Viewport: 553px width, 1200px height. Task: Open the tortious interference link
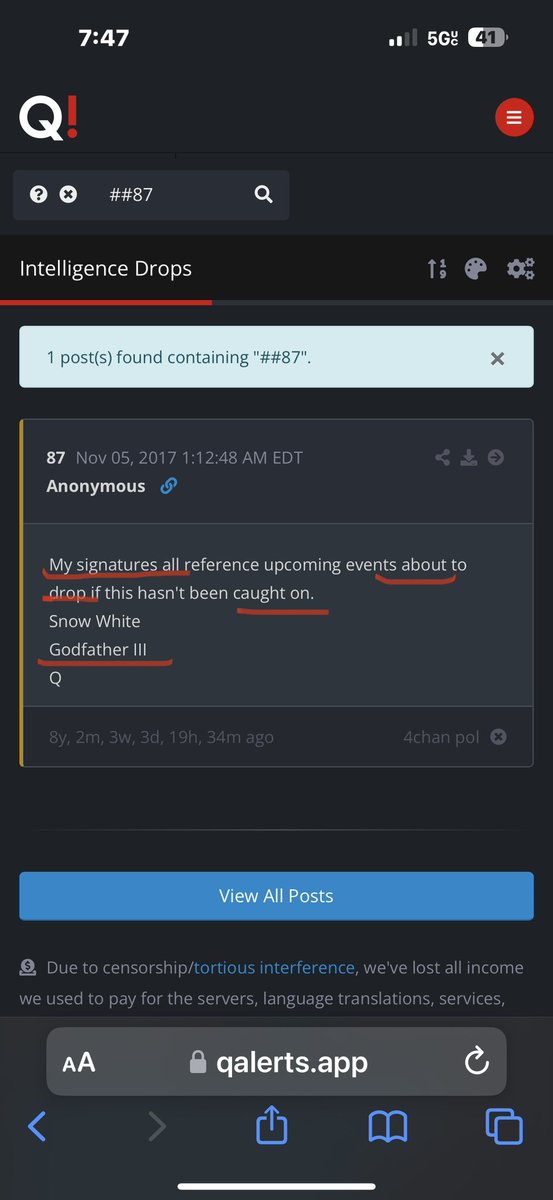(x=274, y=967)
